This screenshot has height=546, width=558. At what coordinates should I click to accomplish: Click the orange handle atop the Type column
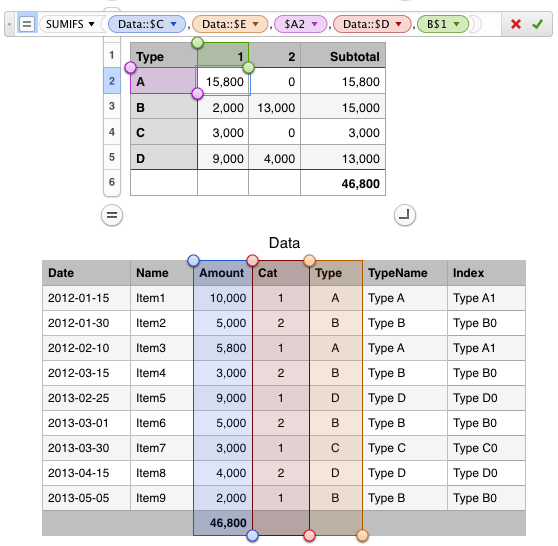coord(309,260)
